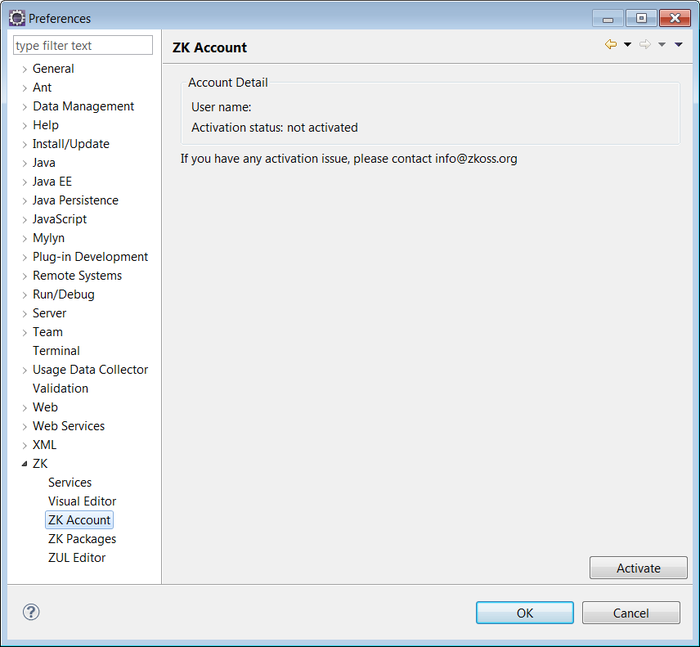This screenshot has width=700, height=647.
Task: Close the Preferences window
Action: [x=675, y=18]
